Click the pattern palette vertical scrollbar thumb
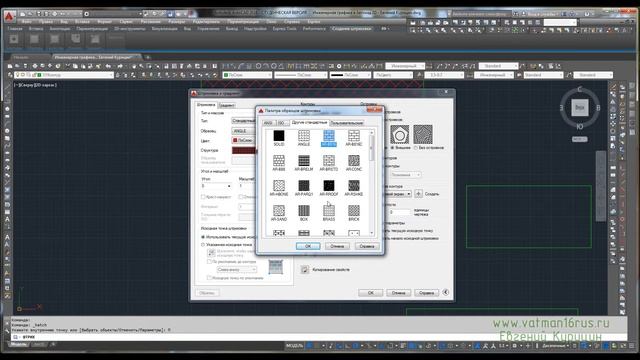 371,148
